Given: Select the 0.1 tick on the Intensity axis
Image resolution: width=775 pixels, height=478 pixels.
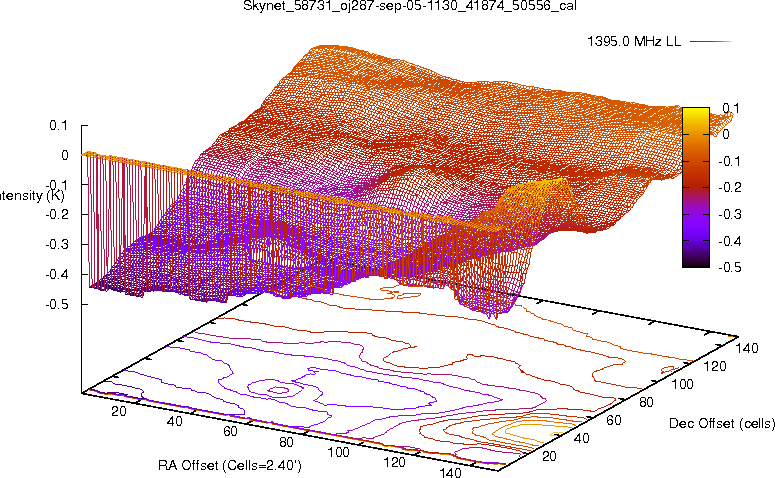Looking at the screenshot, I should (58, 126).
